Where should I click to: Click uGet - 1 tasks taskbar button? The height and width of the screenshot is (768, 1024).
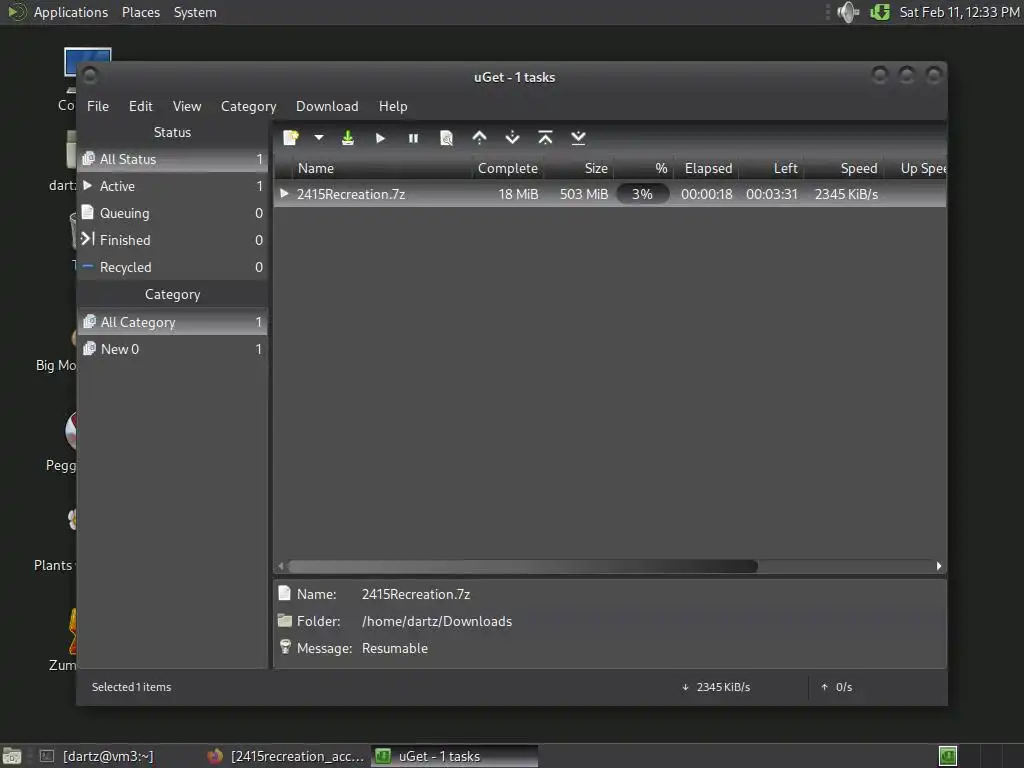pos(454,756)
